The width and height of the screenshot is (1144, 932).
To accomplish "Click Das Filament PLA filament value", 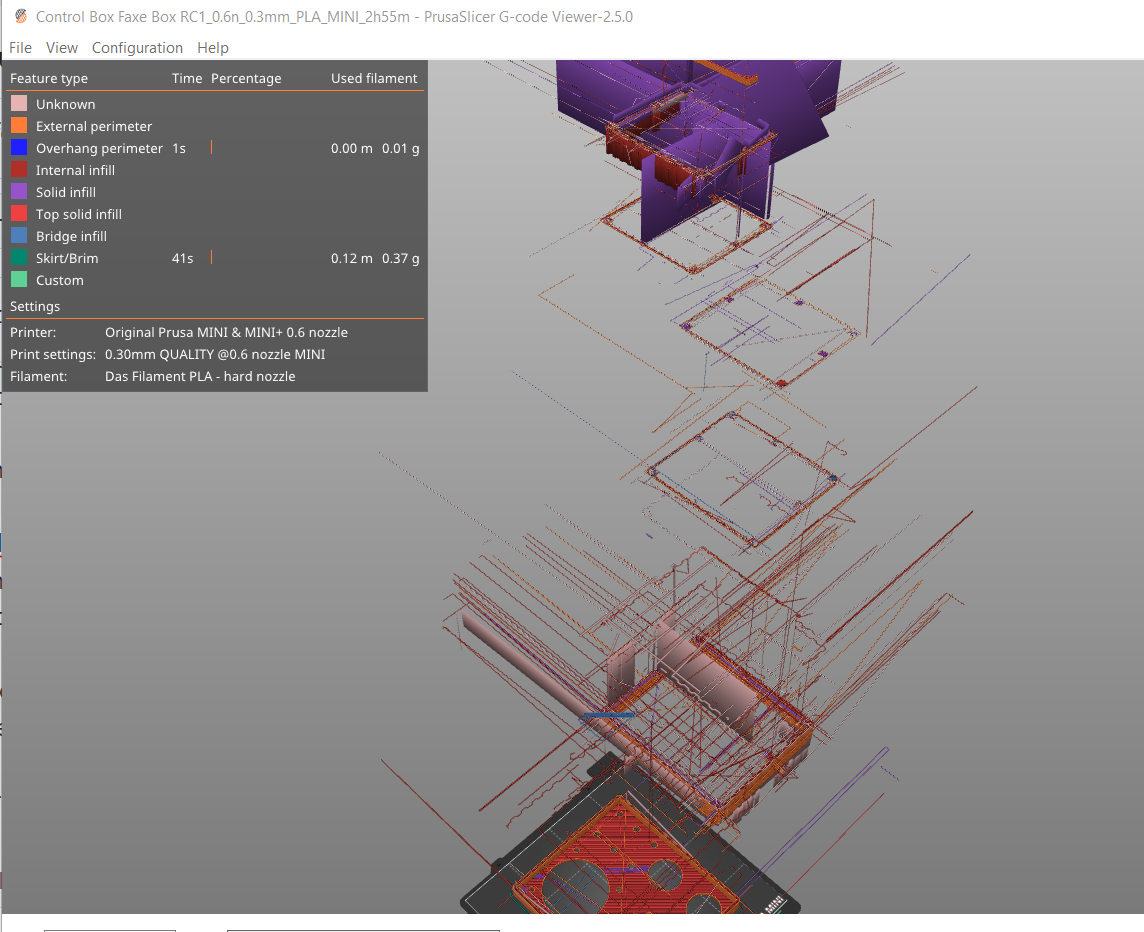I will tap(200, 376).
